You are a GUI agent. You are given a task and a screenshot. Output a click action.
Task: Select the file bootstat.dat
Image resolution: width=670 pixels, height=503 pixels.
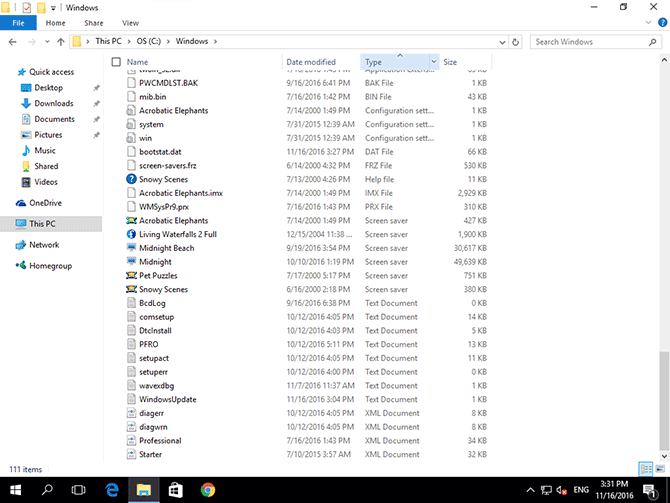(x=160, y=152)
